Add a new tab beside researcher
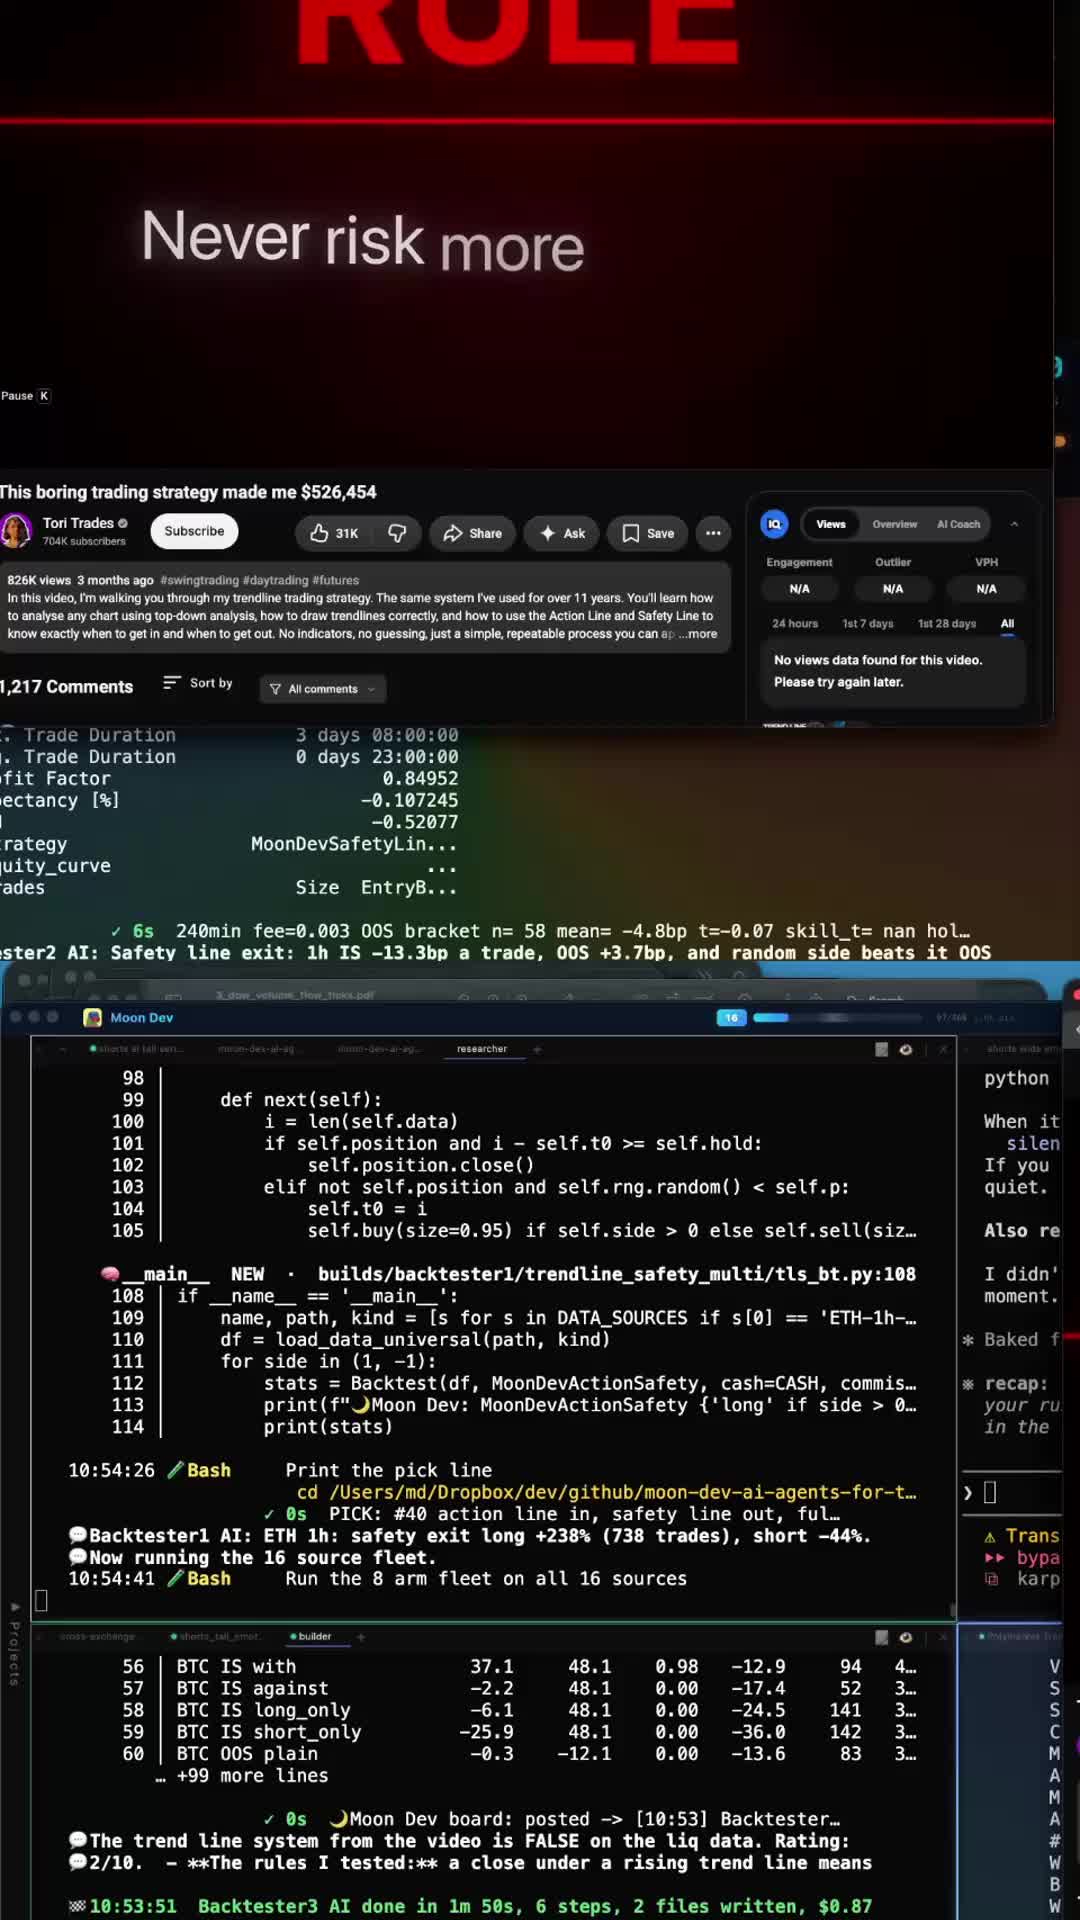Viewport: 1080px width, 1920px height. click(x=537, y=1049)
